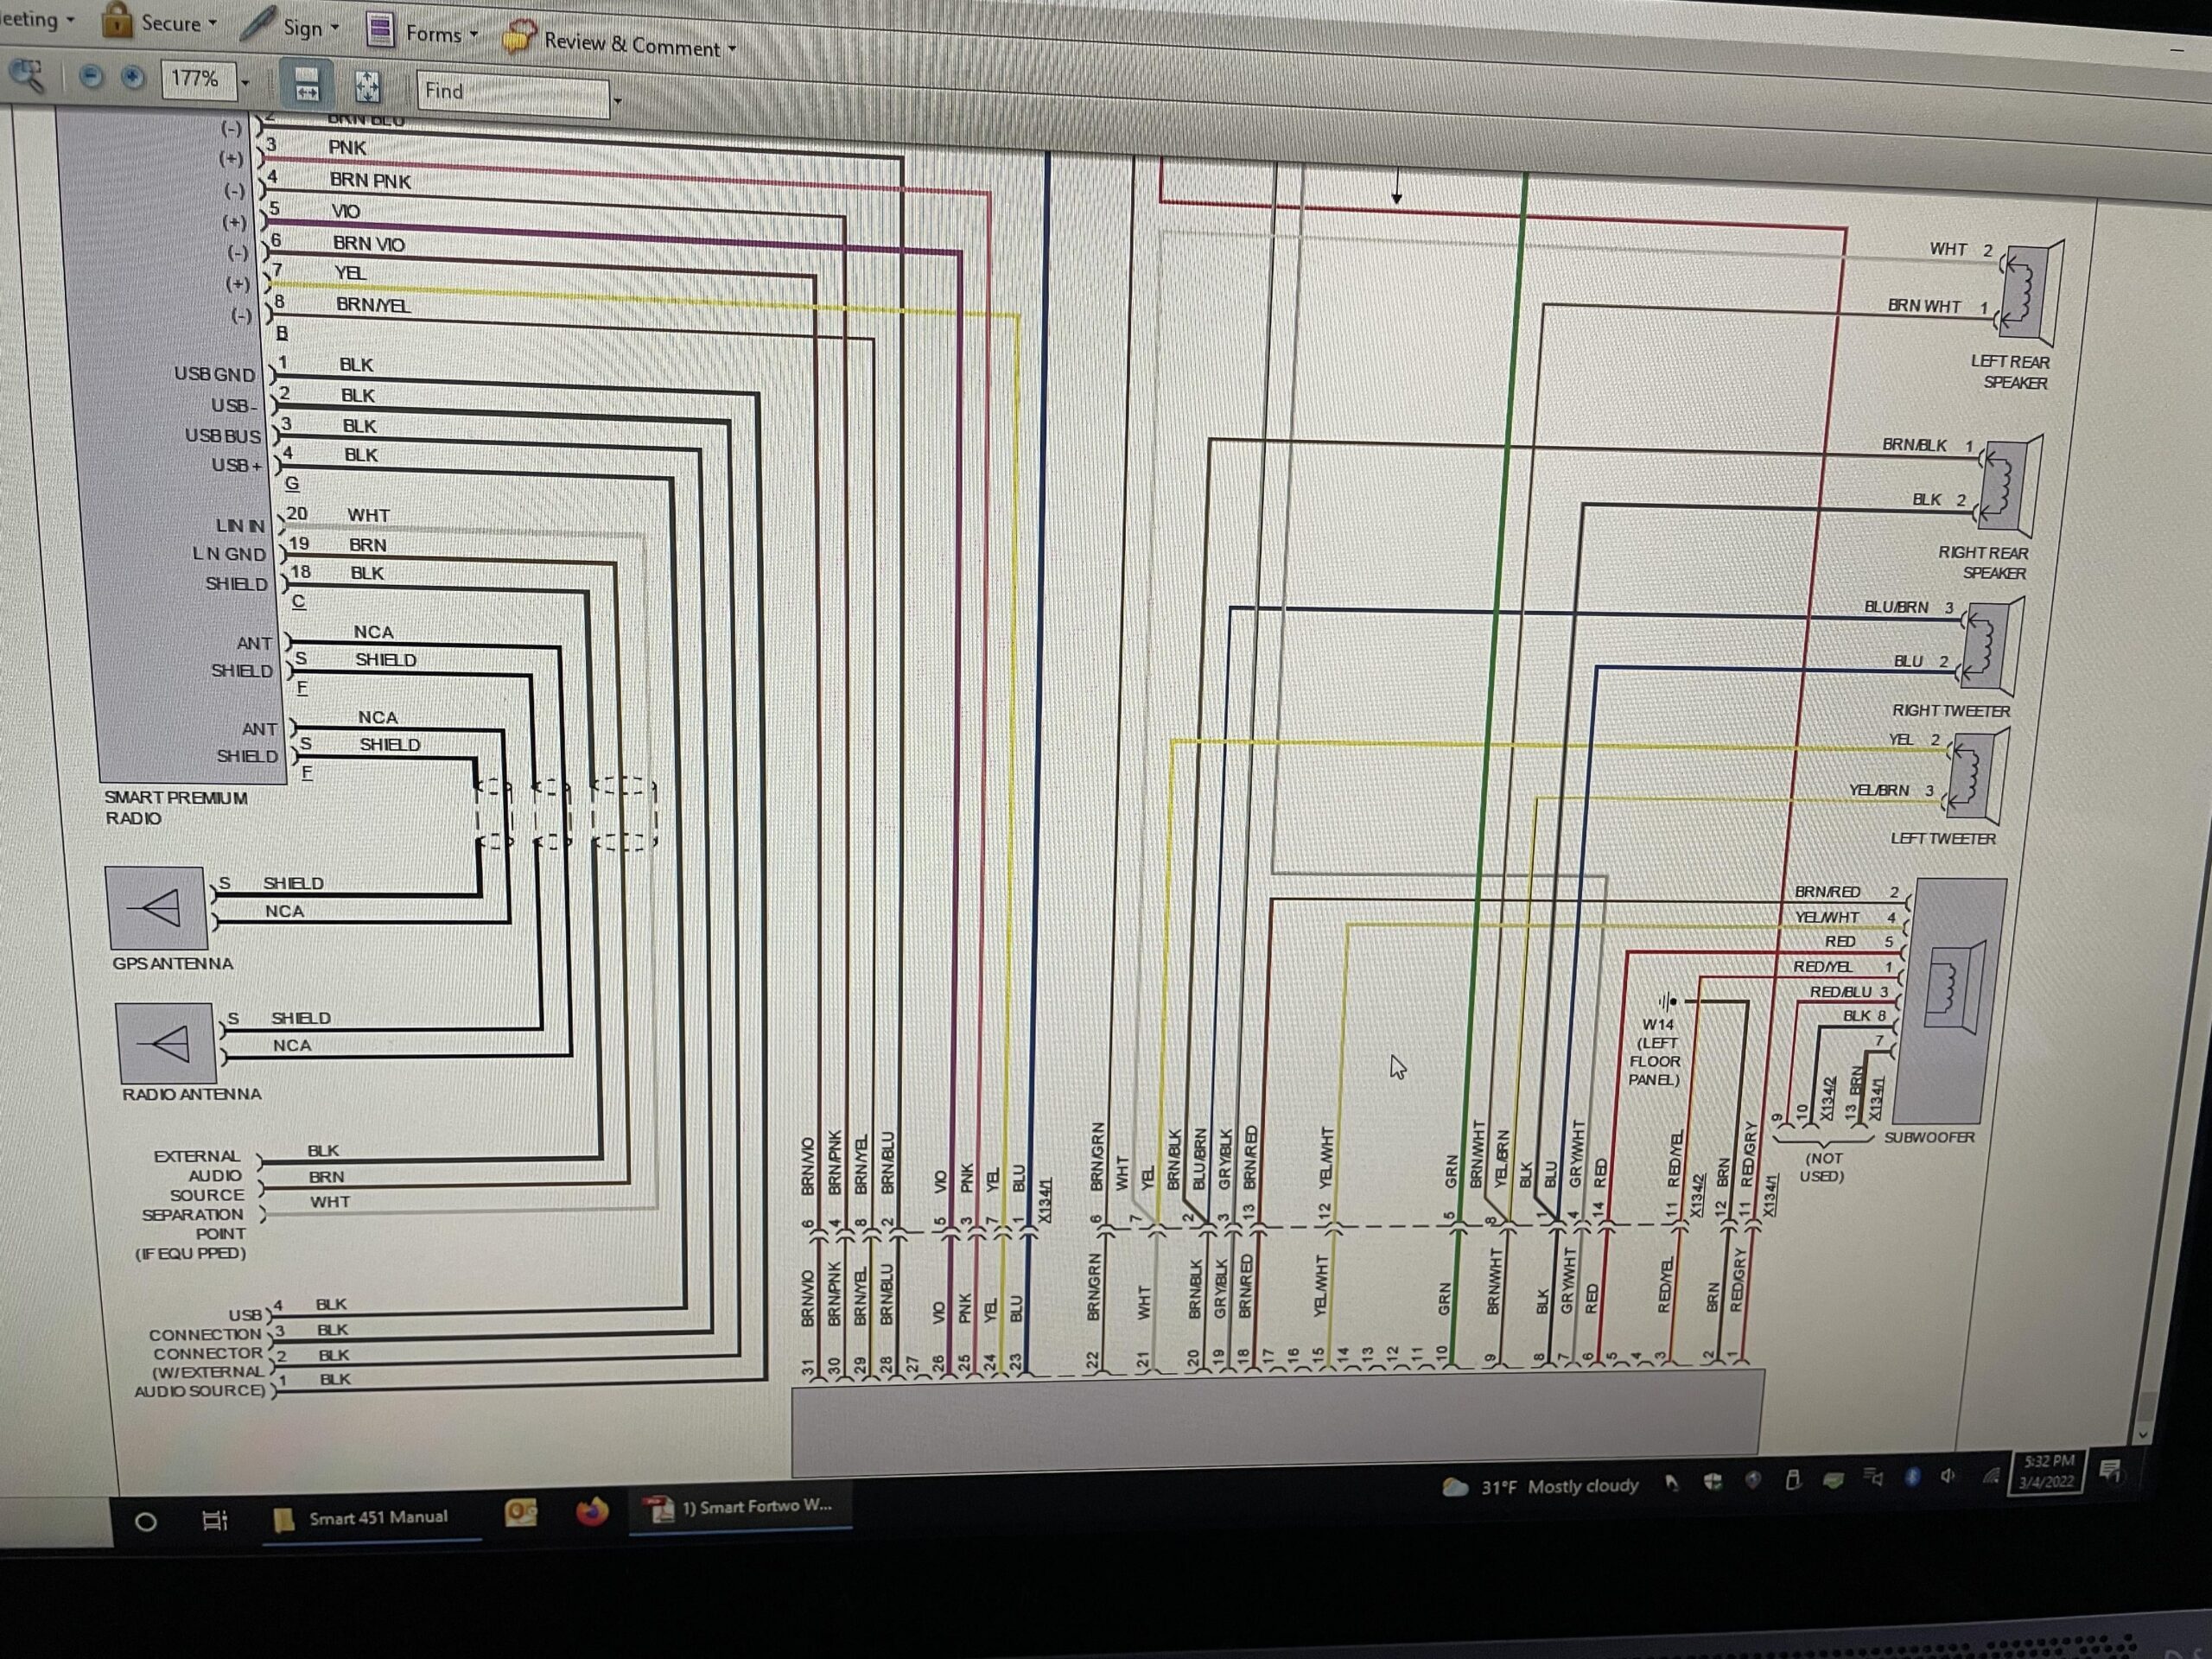Viewport: 2212px width, 1659px height.
Task: Open Smart 451 Manual taskbar folder
Action: pos(362,1517)
